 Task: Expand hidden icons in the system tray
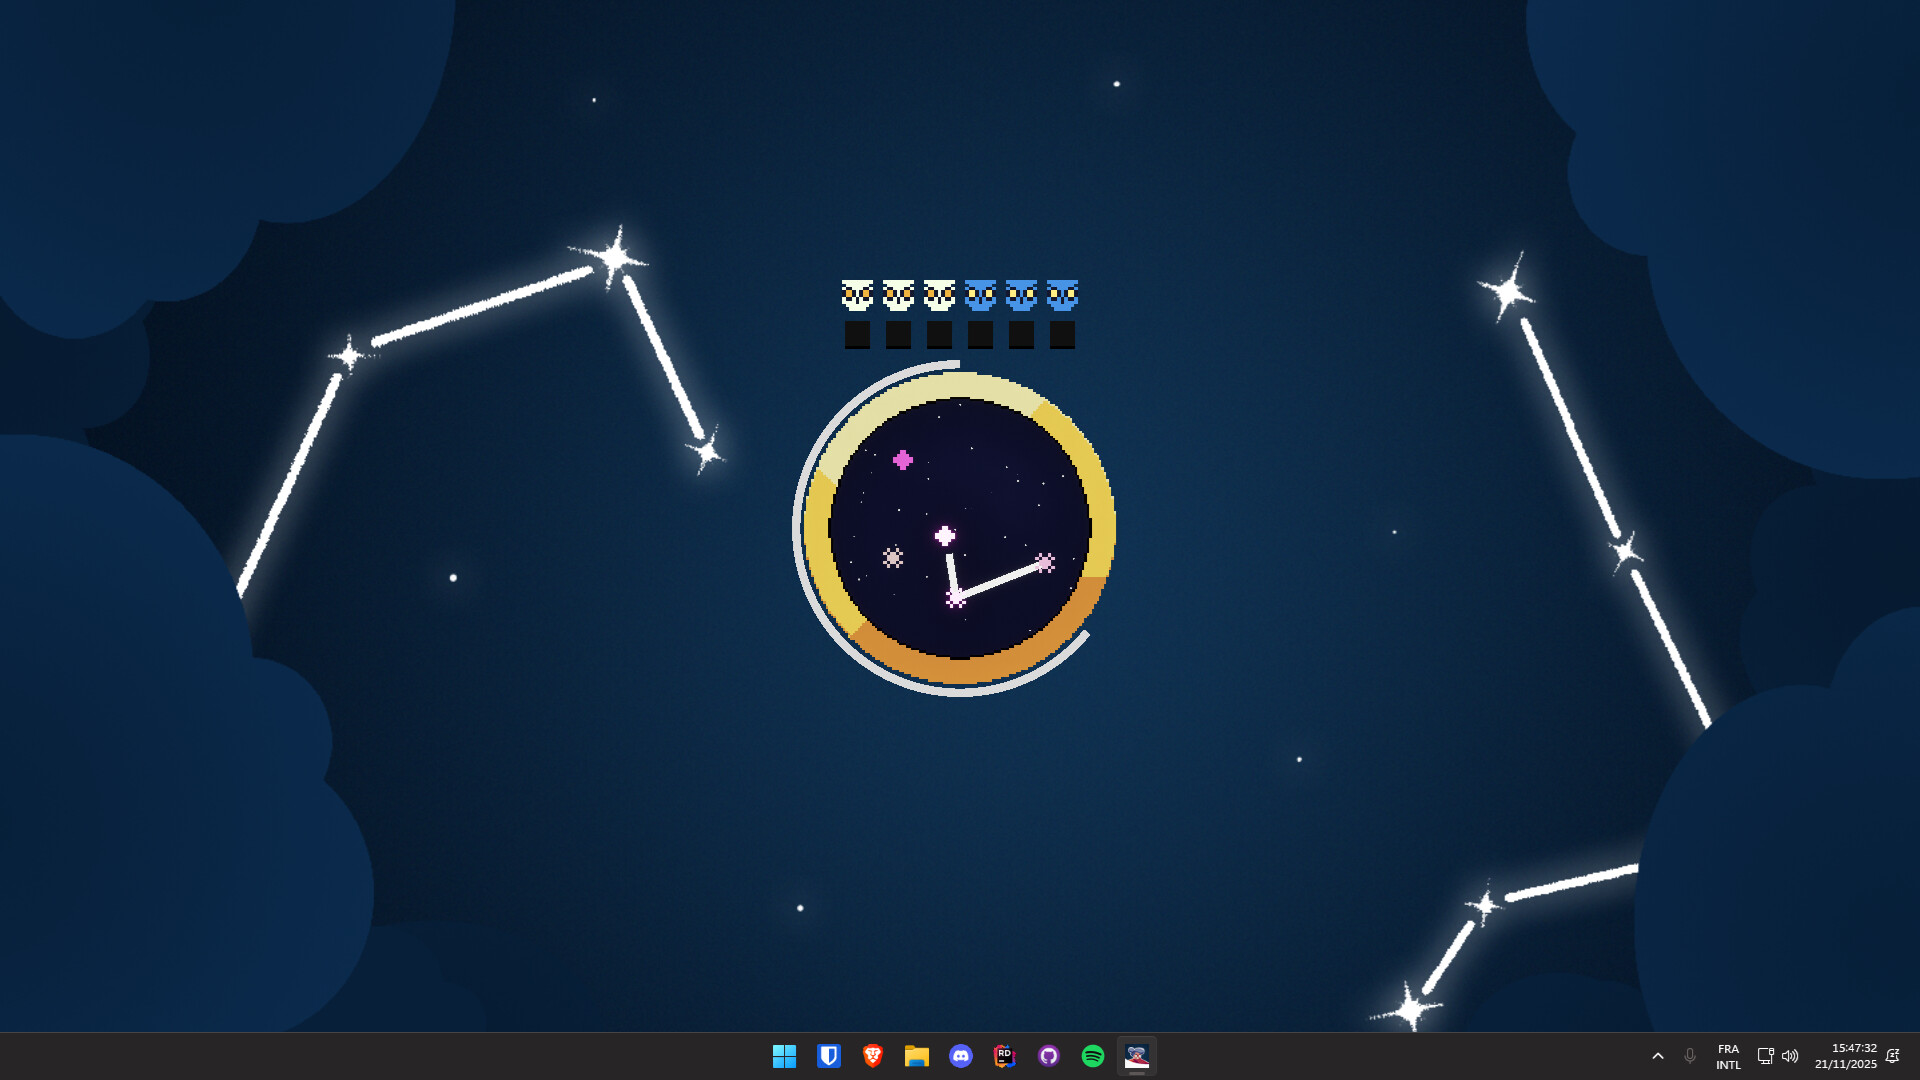pos(1658,1056)
